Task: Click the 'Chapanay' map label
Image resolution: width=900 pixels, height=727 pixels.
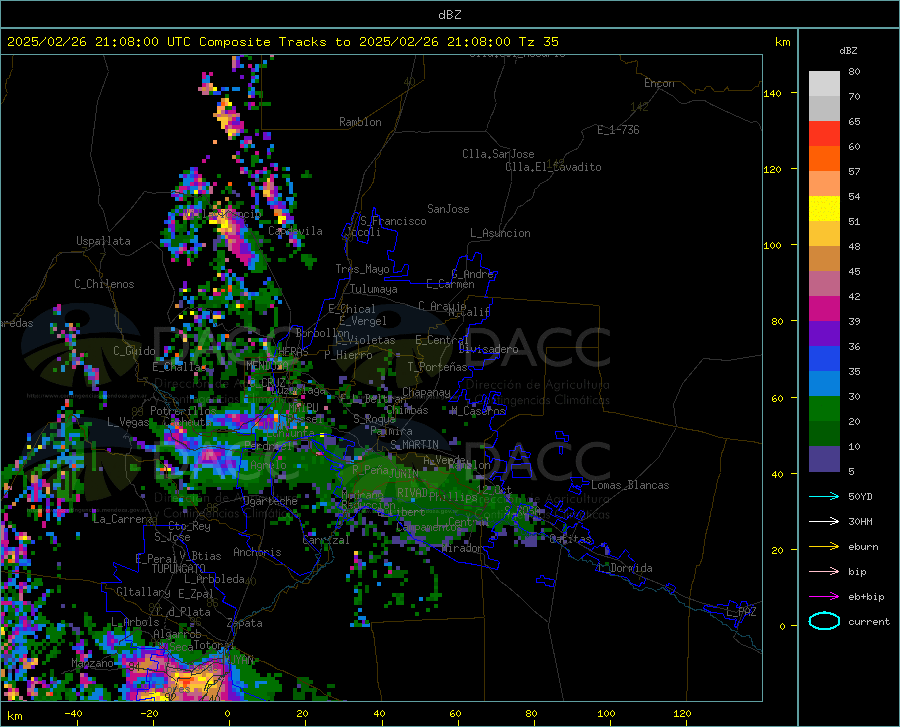Action: point(426,392)
